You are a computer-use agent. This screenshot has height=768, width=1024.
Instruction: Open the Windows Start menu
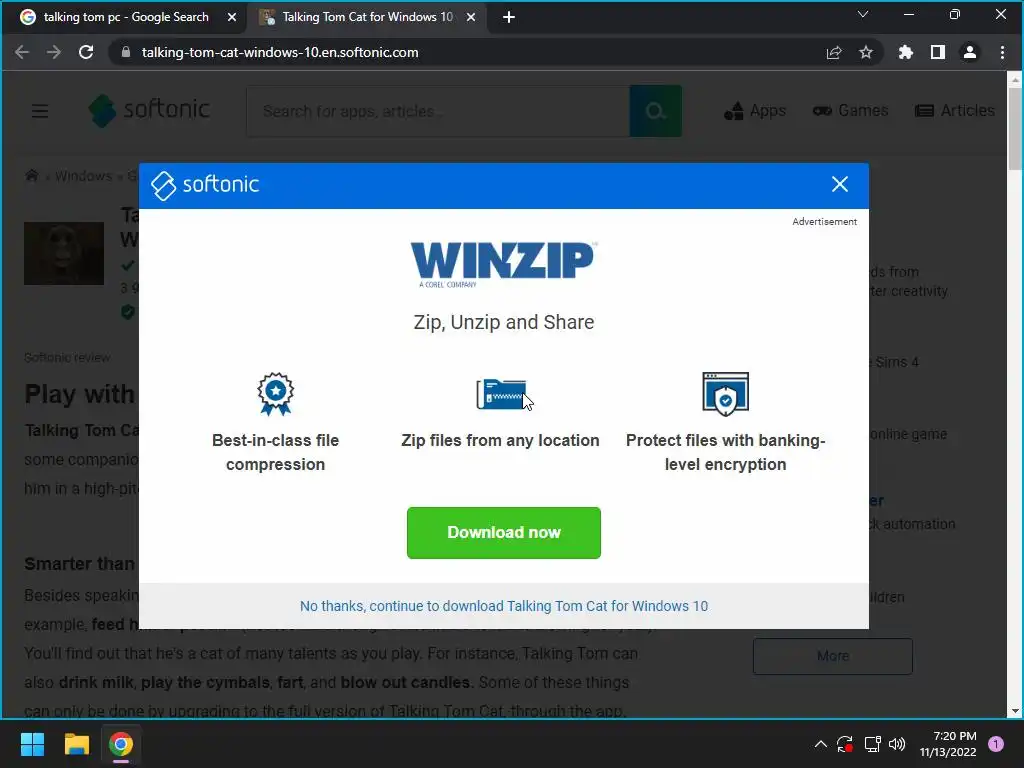32,744
